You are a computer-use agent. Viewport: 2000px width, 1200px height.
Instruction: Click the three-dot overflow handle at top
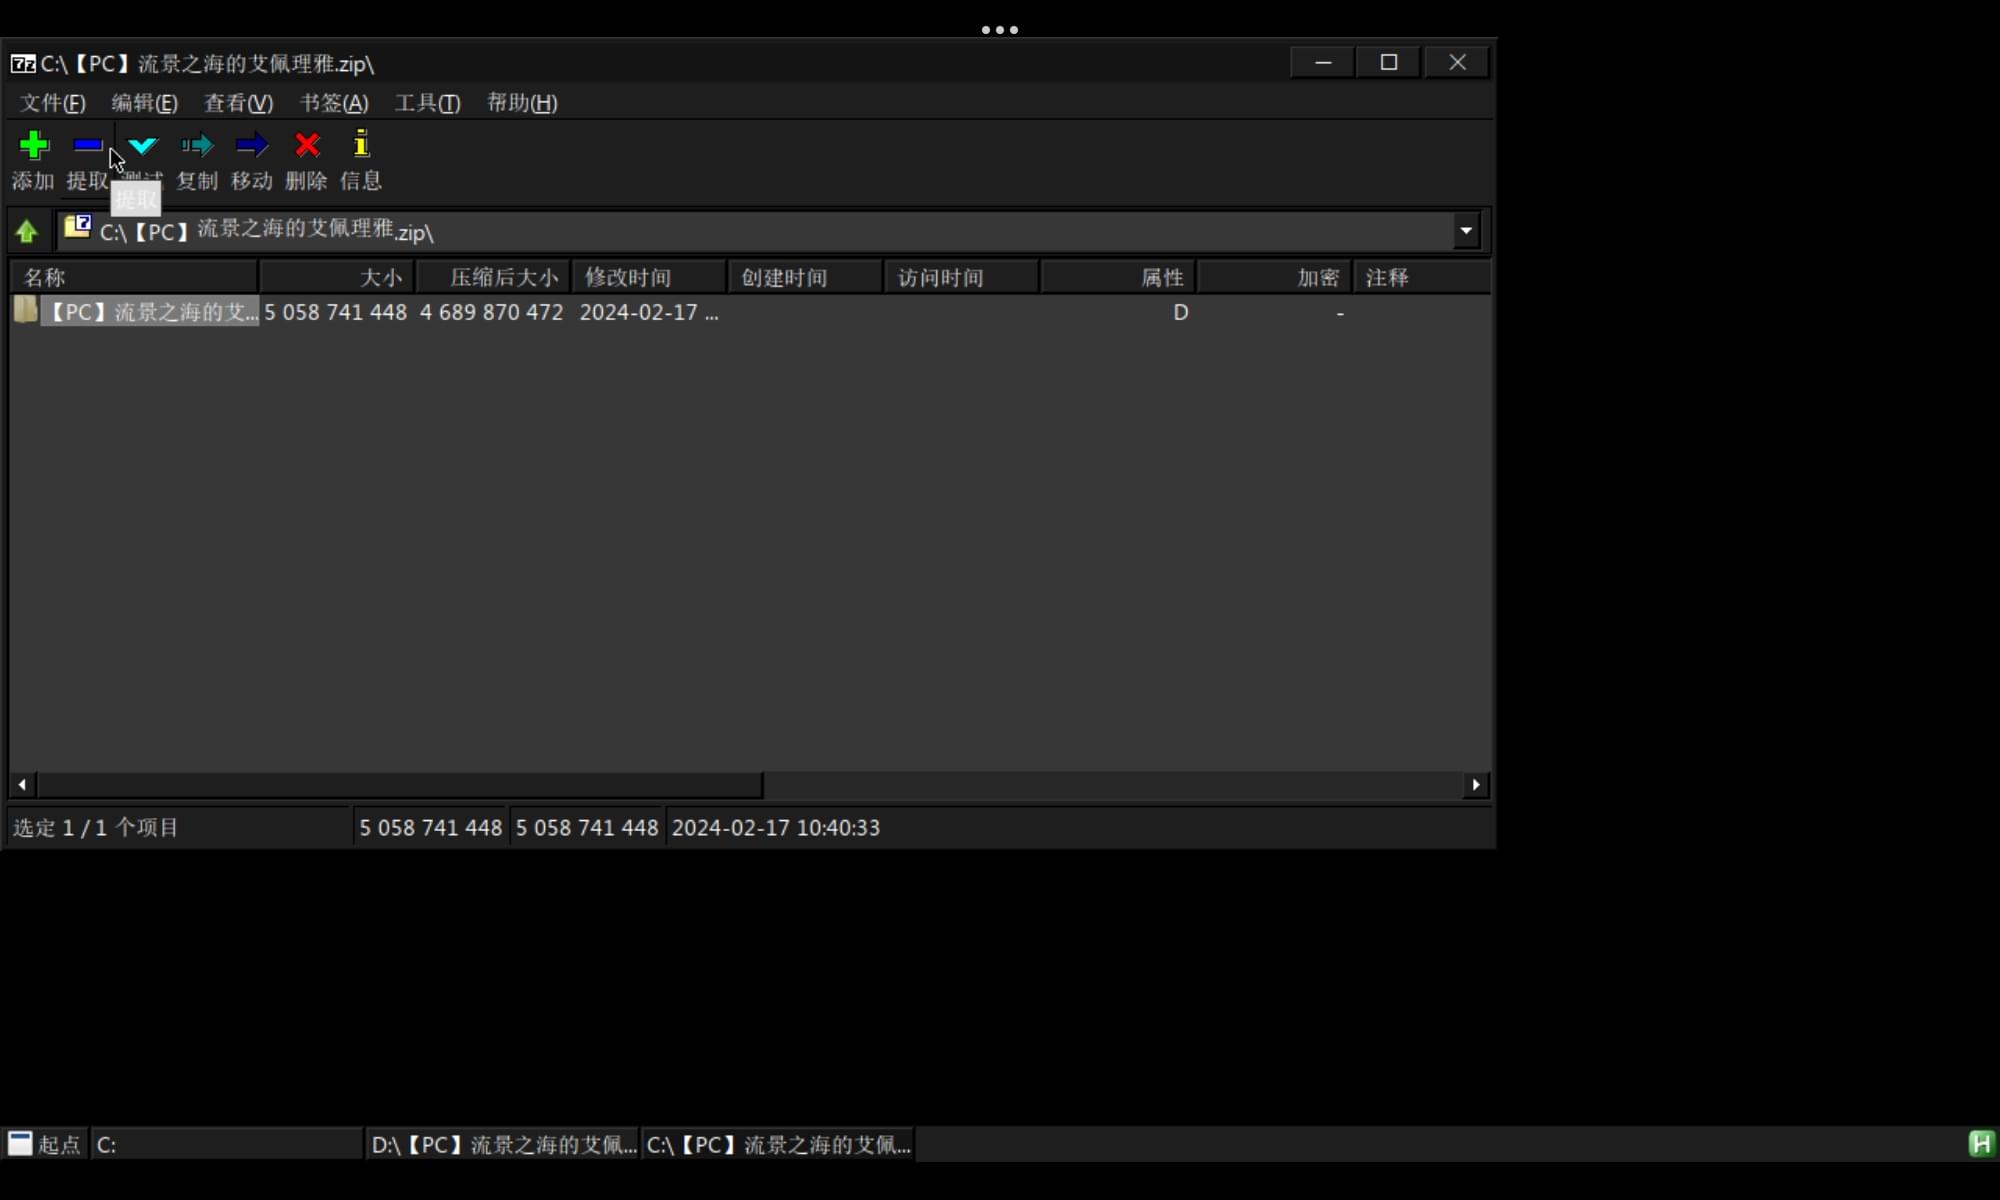1000,30
